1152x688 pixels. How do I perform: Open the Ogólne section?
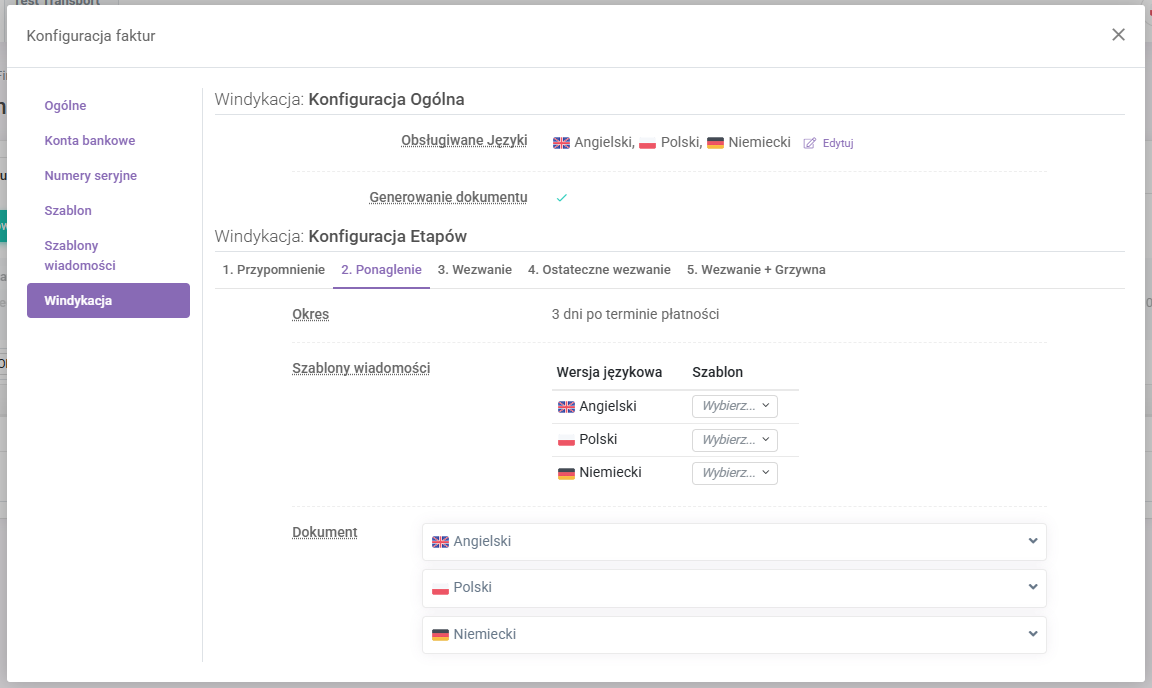65,105
